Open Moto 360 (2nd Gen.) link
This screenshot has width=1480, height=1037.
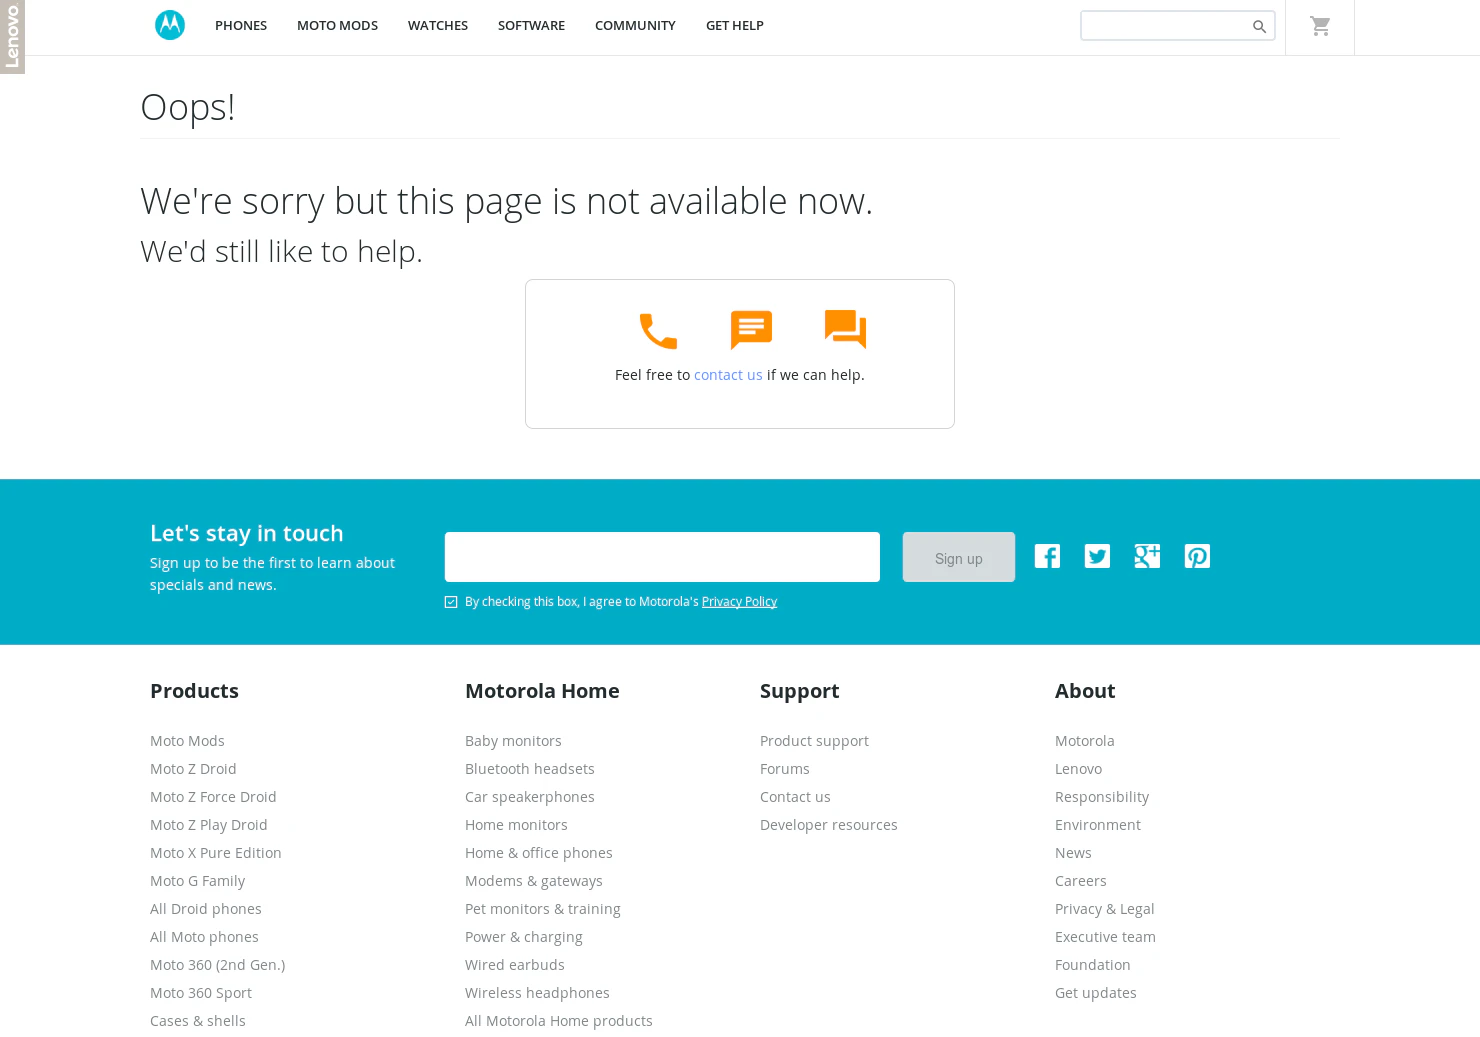pyautogui.click(x=217, y=965)
